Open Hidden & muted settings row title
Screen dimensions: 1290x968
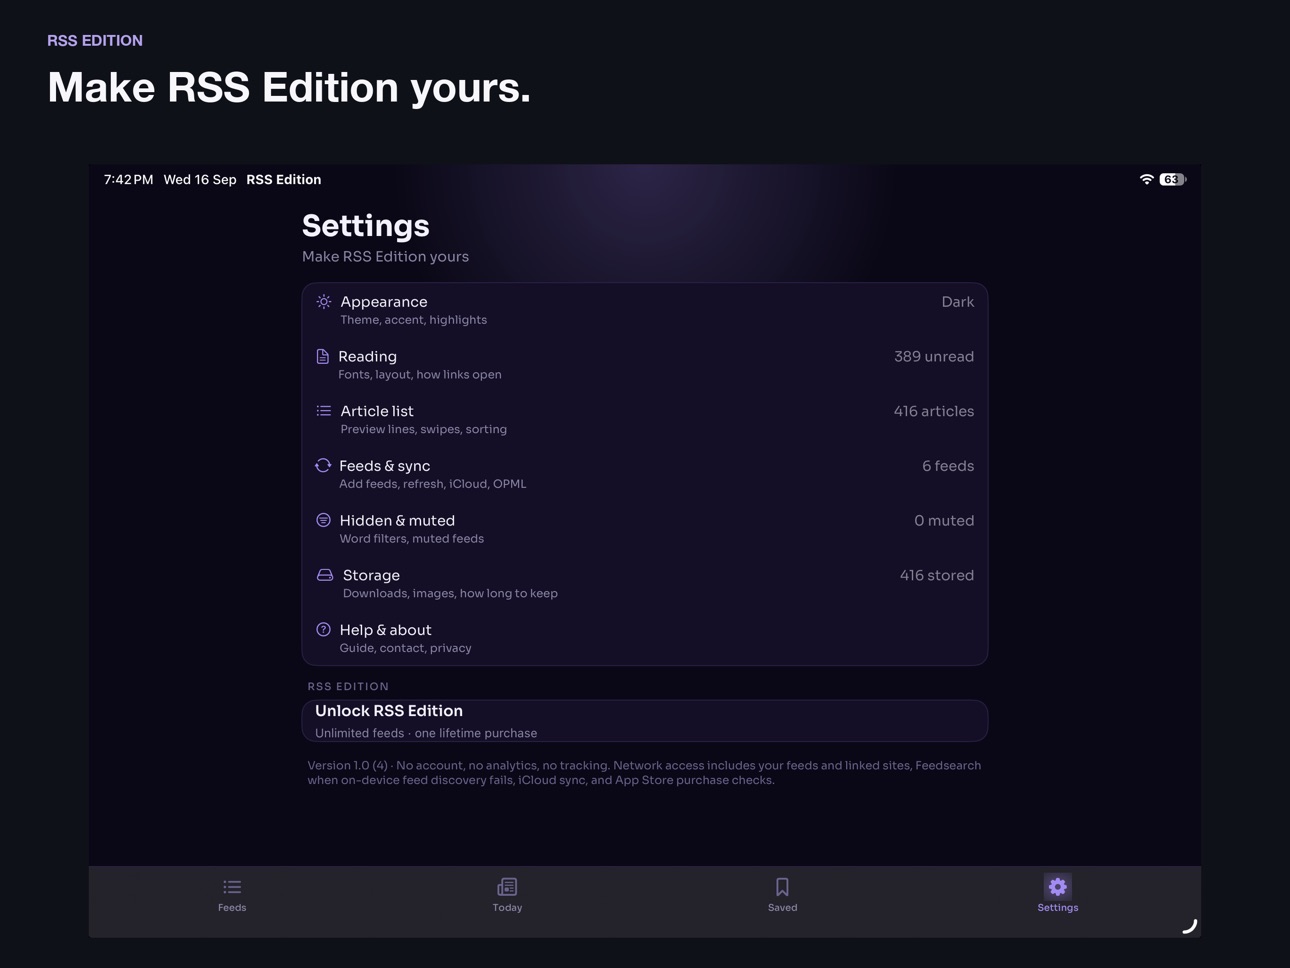click(x=397, y=521)
